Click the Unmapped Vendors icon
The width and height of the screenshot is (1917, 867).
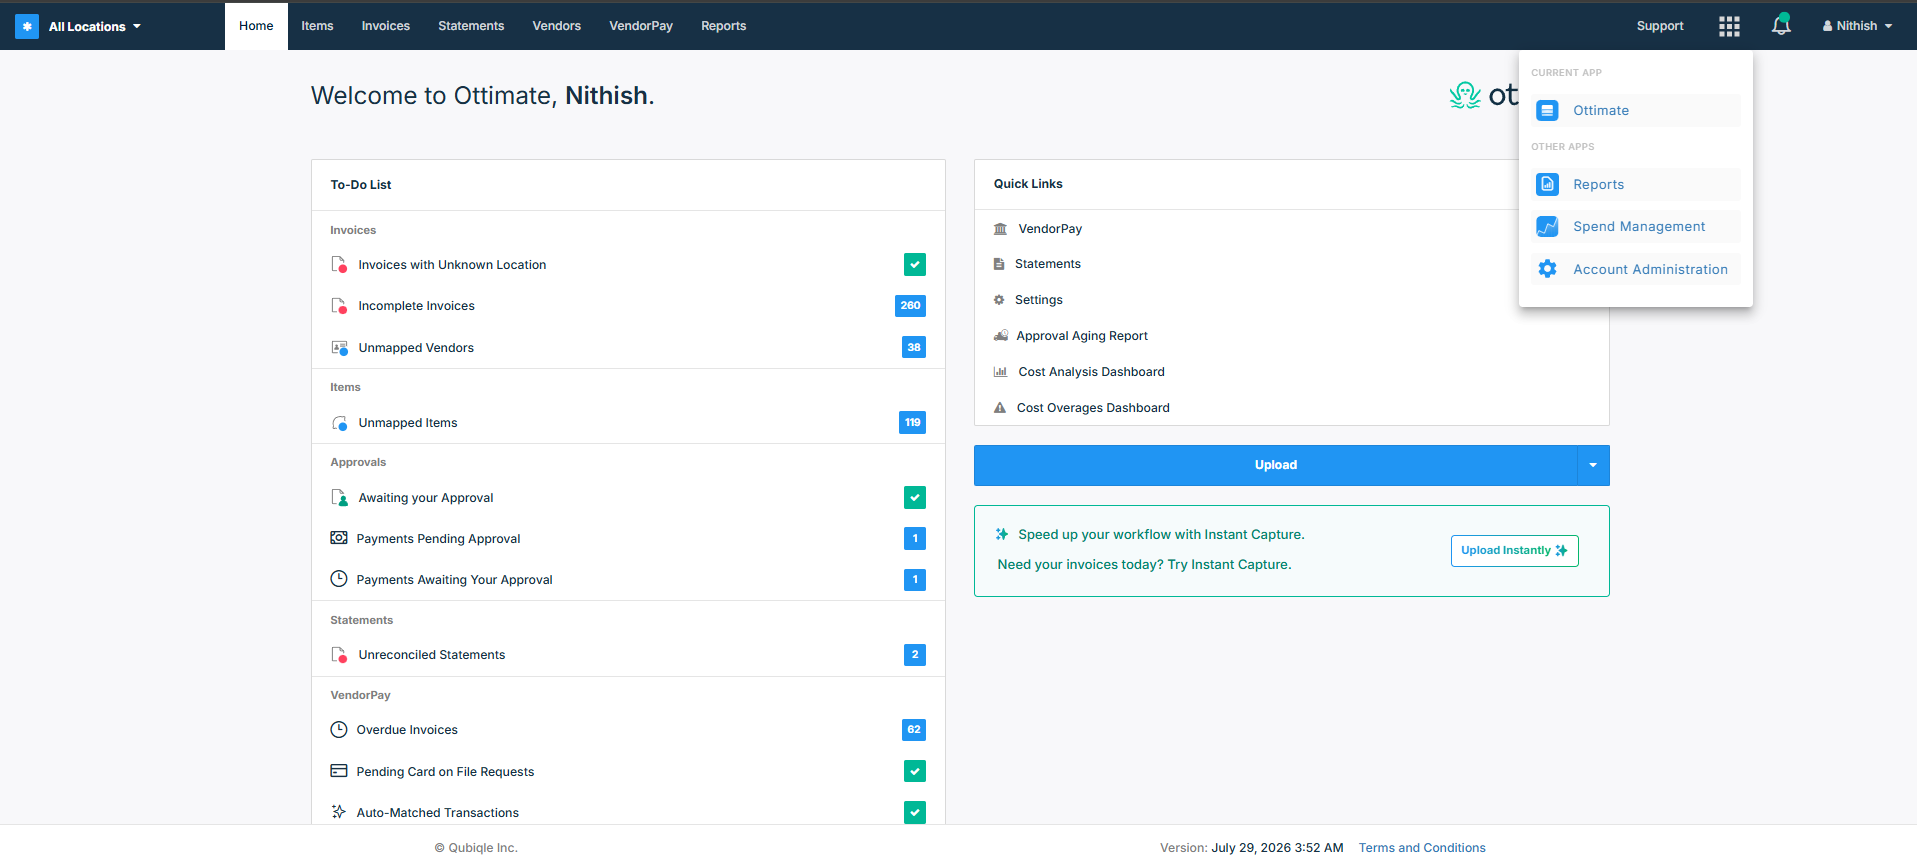pyautogui.click(x=339, y=348)
